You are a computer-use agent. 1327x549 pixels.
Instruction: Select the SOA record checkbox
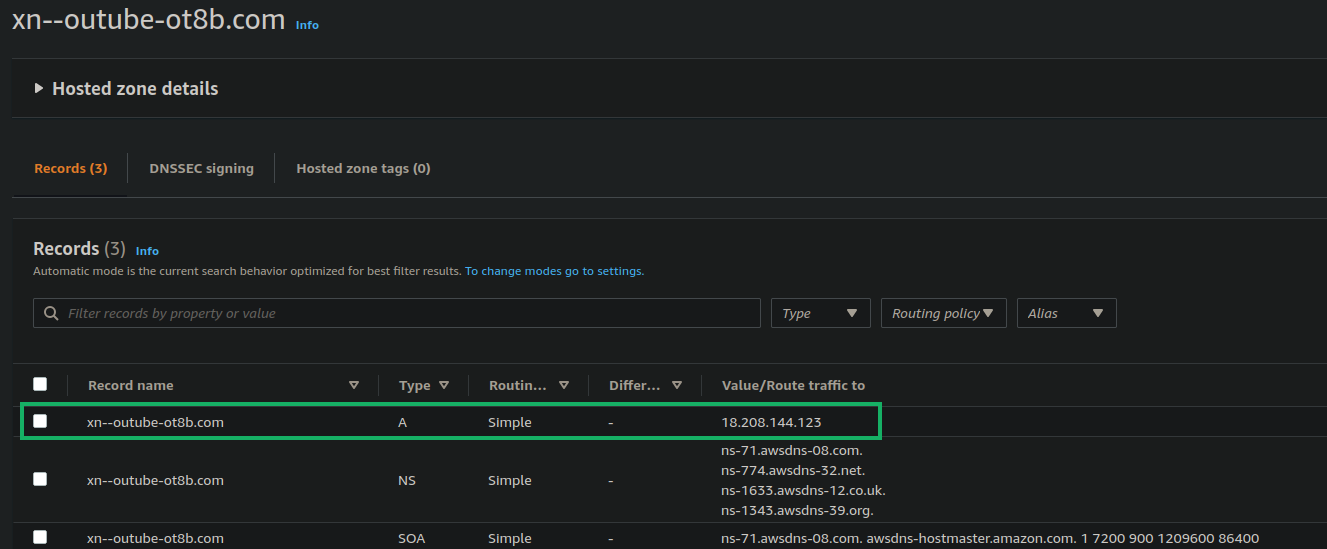(x=40, y=537)
